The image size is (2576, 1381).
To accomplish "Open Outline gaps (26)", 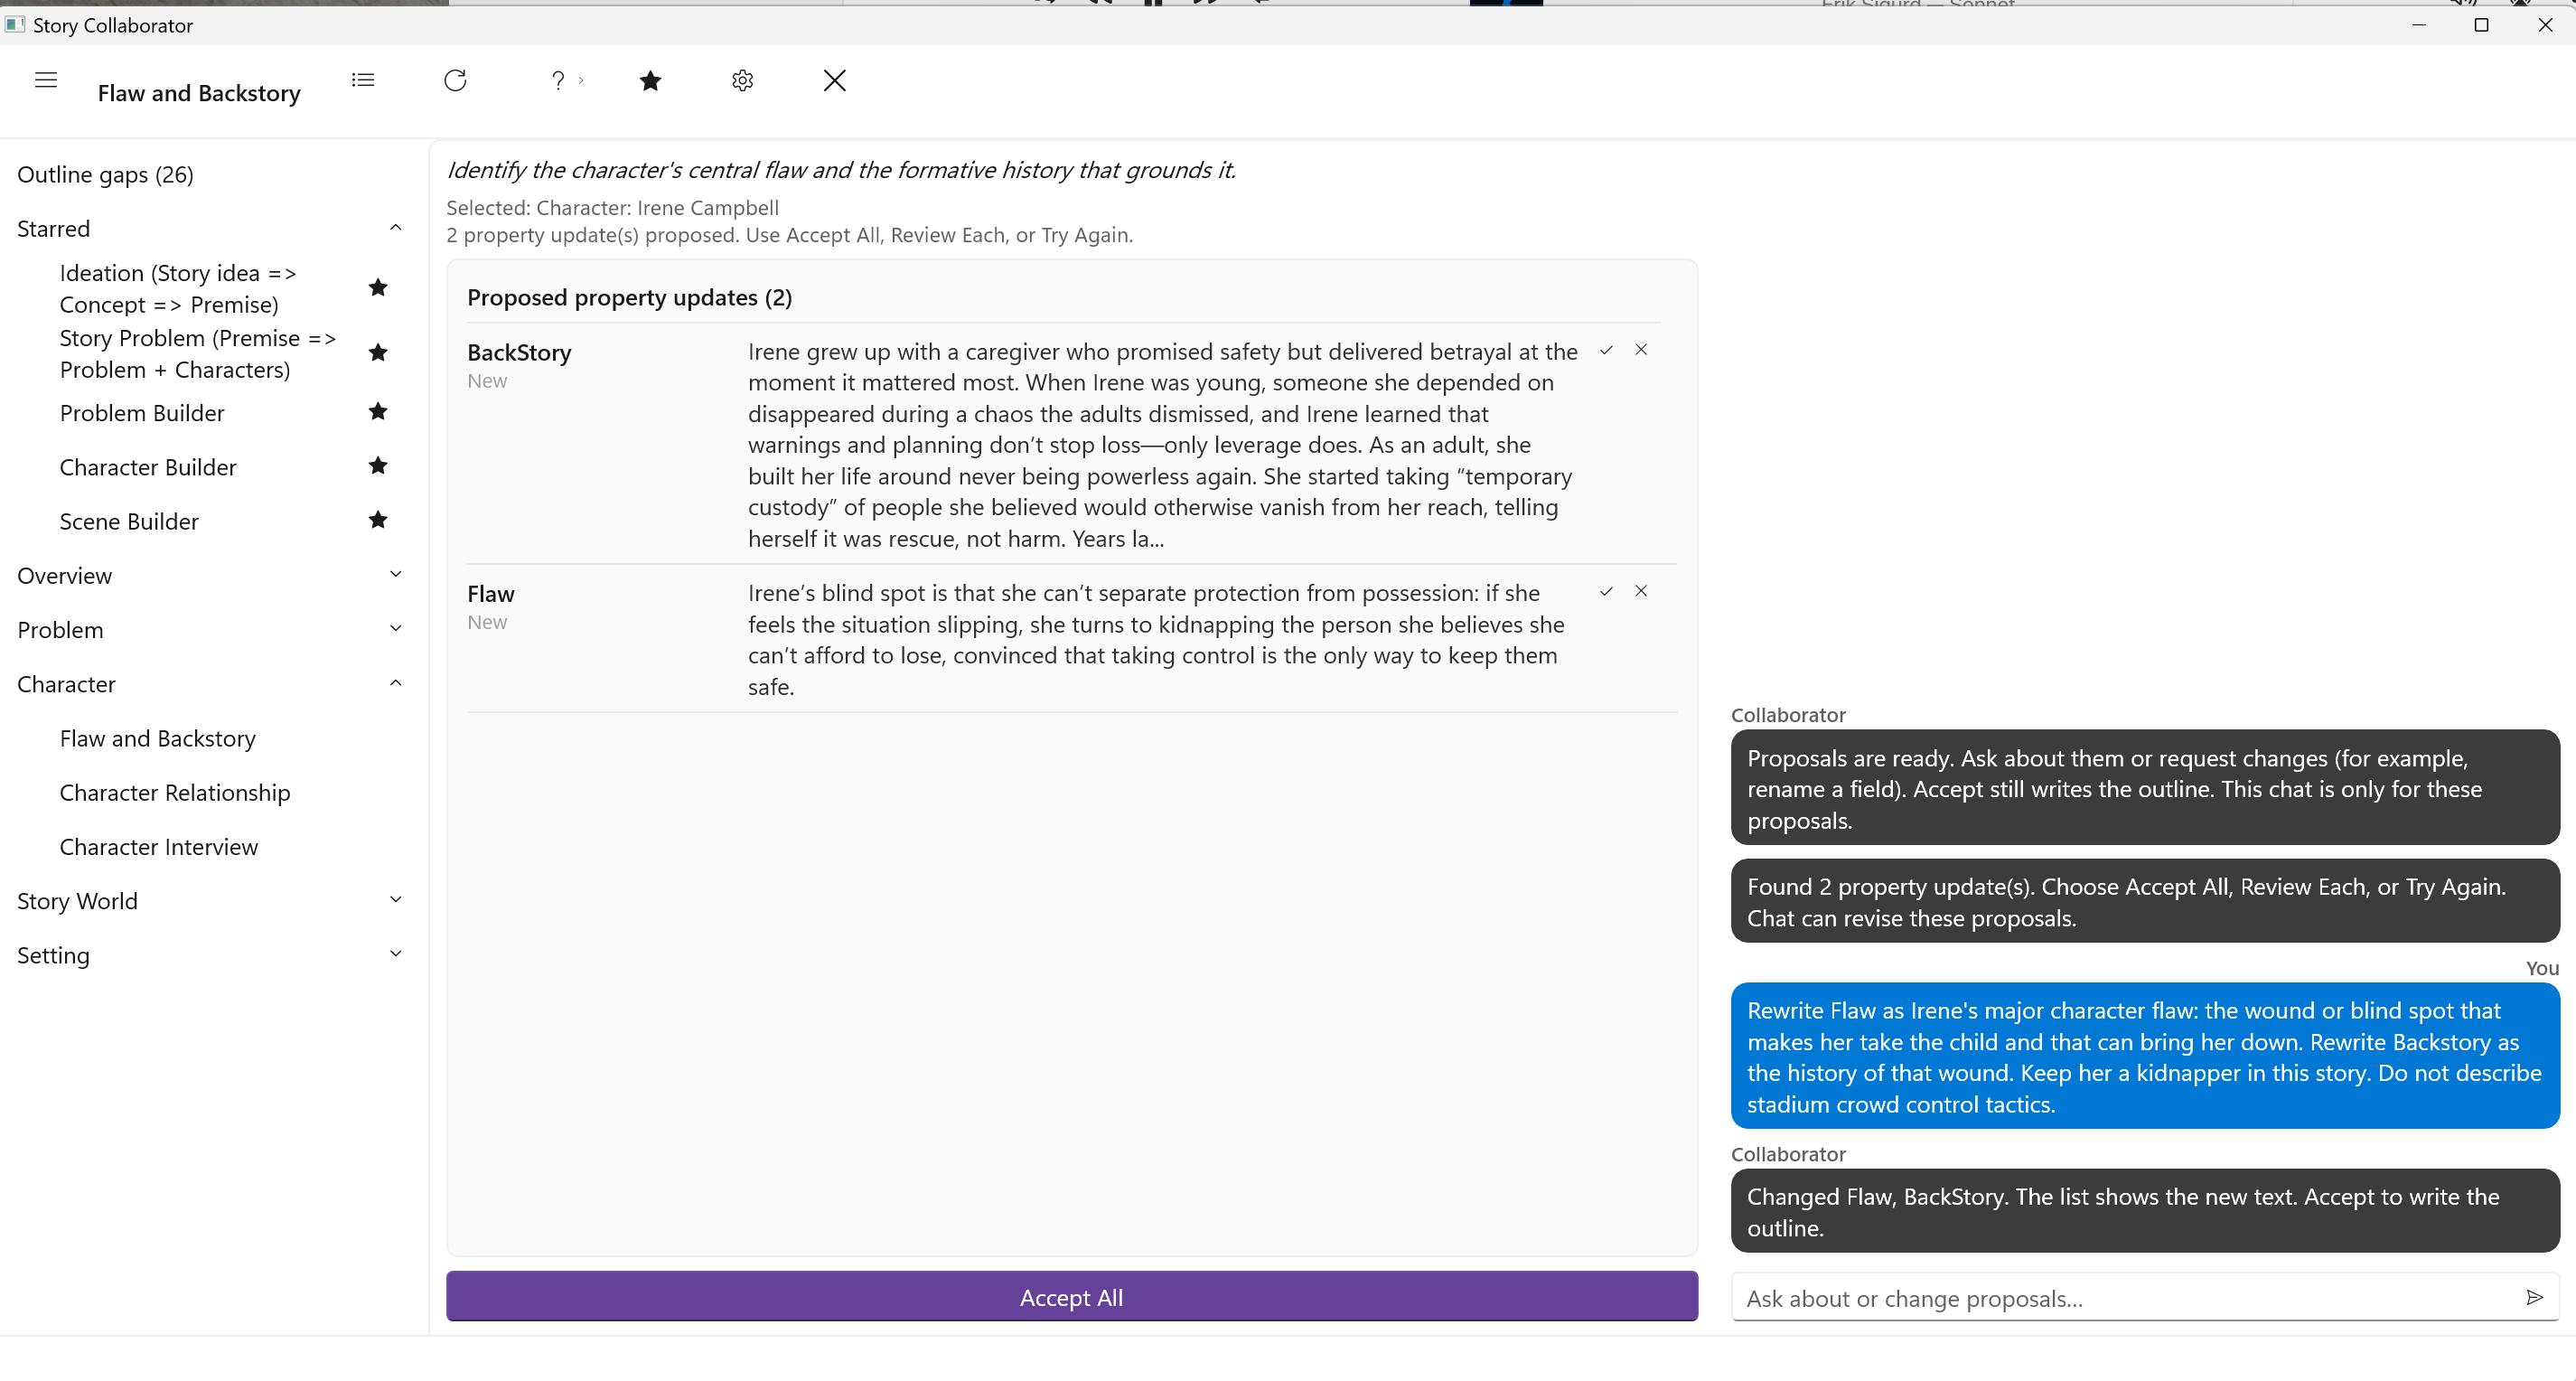I will 105,175.
